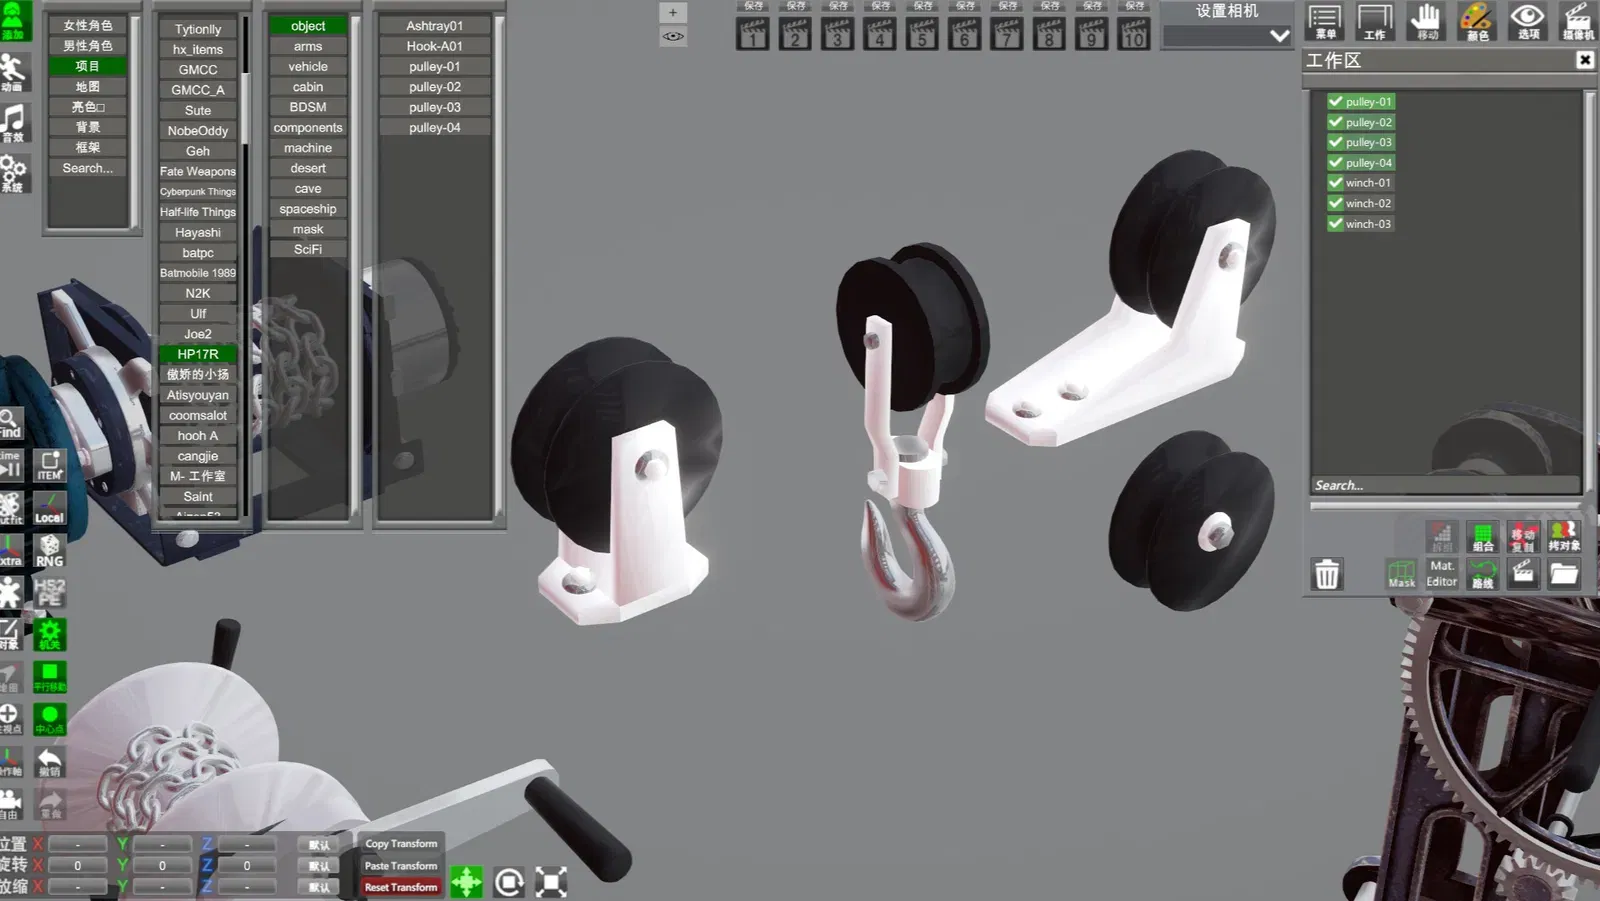Screen dimensions: 1600x901
Task: Select camera slot 5 clapperboard
Action: [x=922, y=33]
